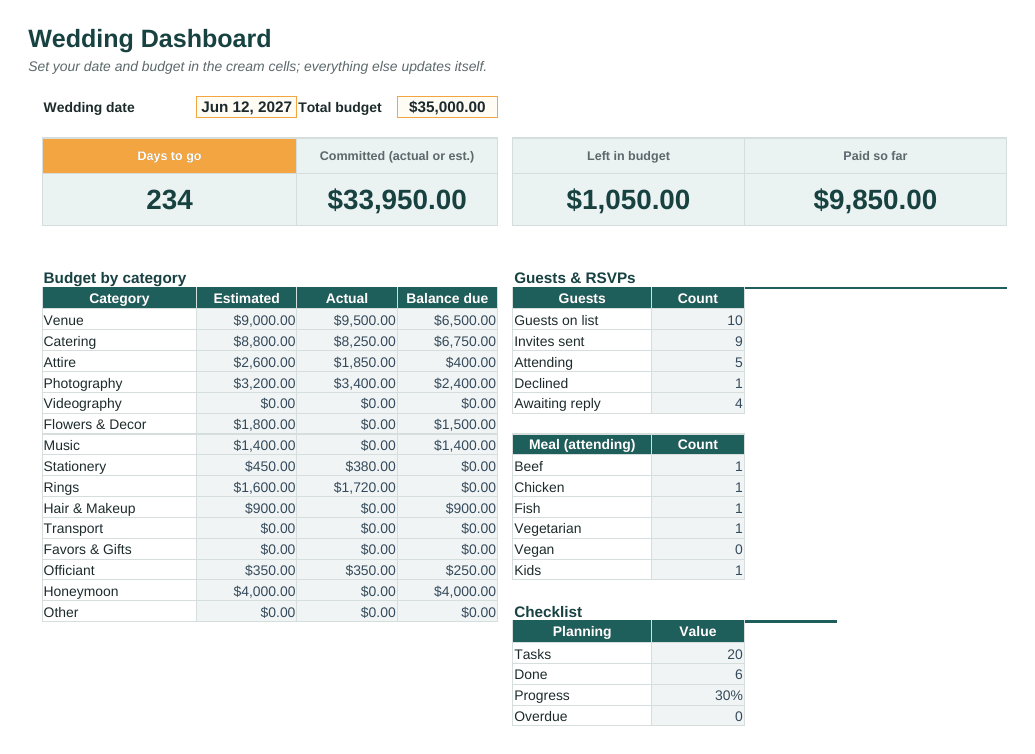Select the Flowers & Decor balance $1,500.00
Image resolution: width=1035 pixels, height=754 pixels.
447,425
